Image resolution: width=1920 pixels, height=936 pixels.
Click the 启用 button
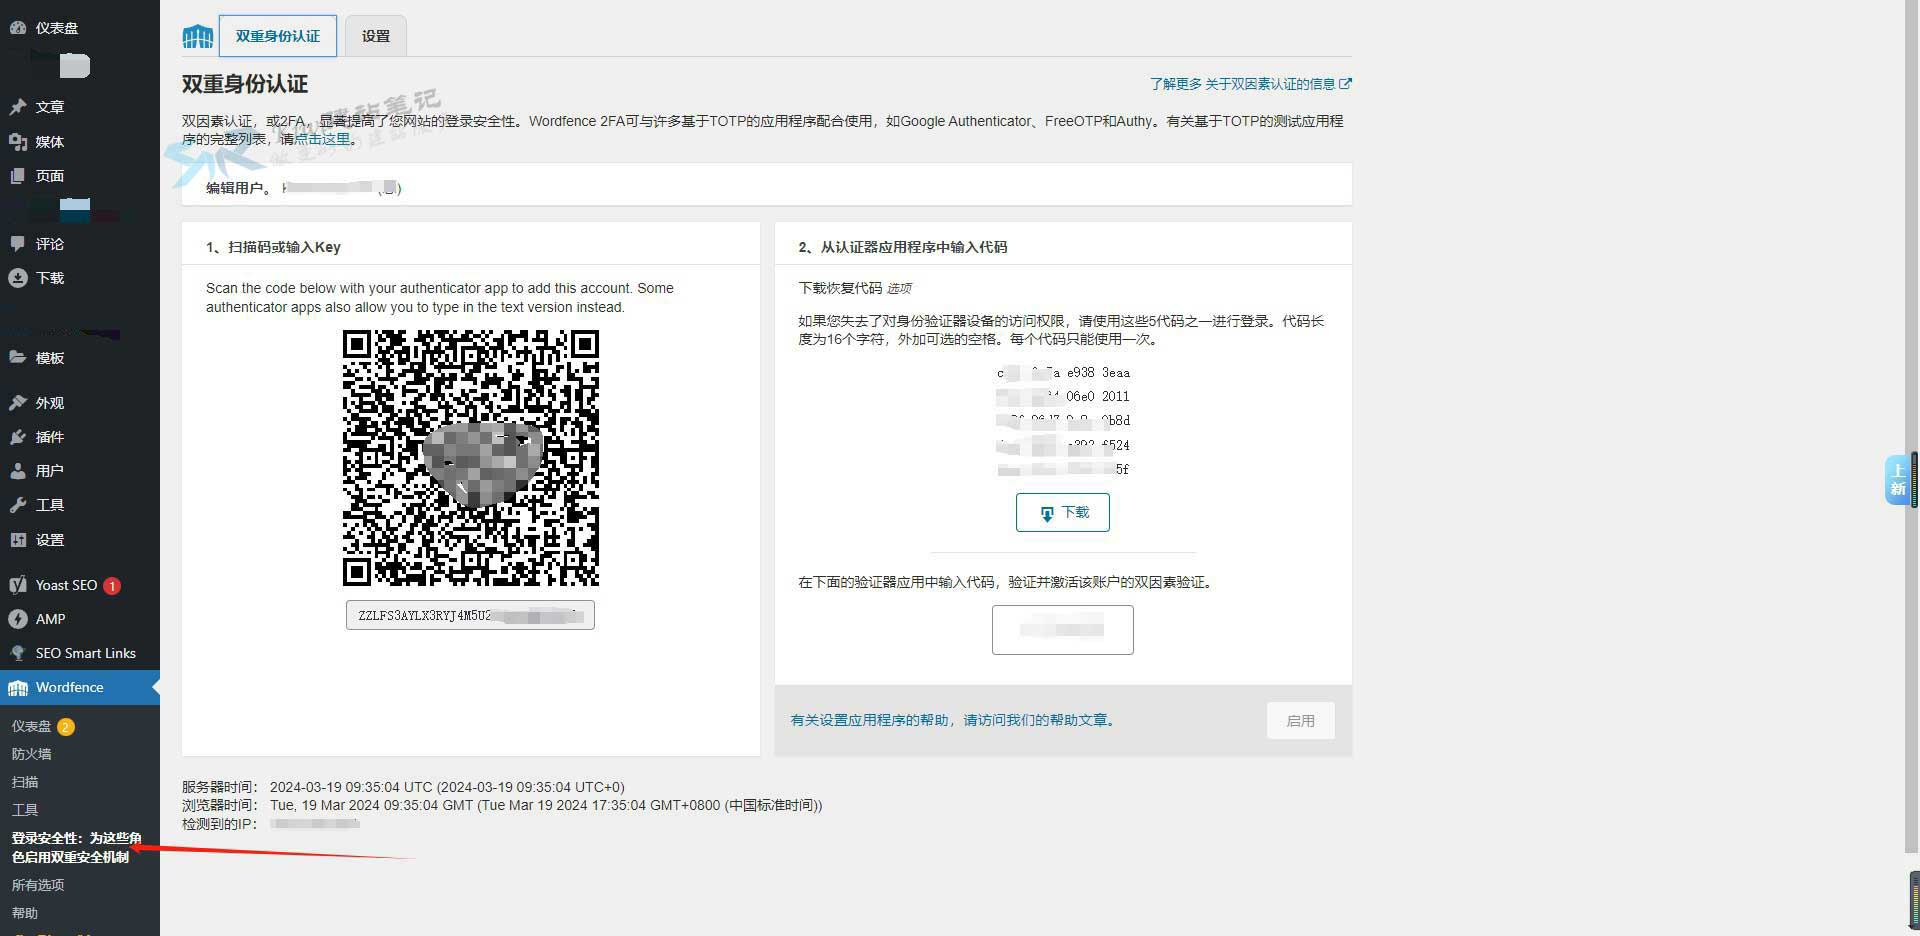click(x=1300, y=721)
